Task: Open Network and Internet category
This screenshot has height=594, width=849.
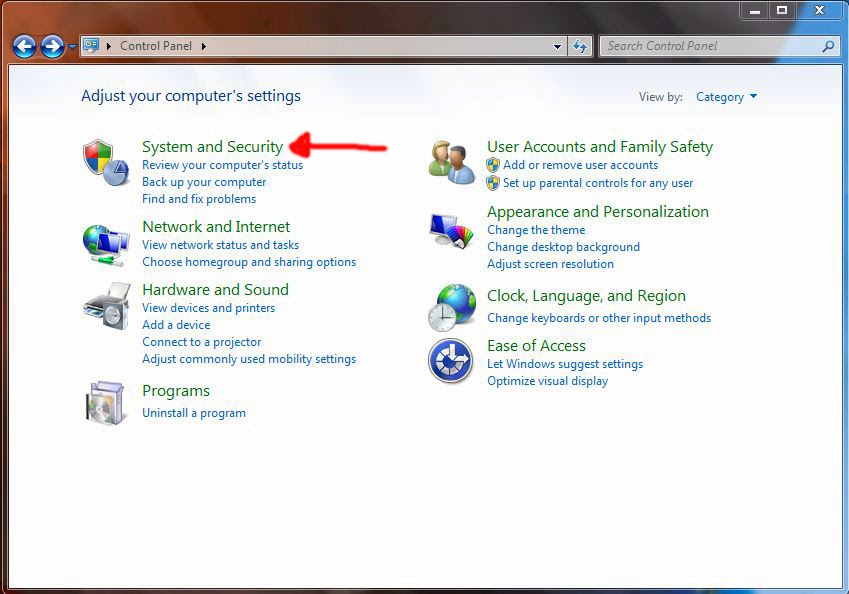Action: pyautogui.click(x=216, y=226)
